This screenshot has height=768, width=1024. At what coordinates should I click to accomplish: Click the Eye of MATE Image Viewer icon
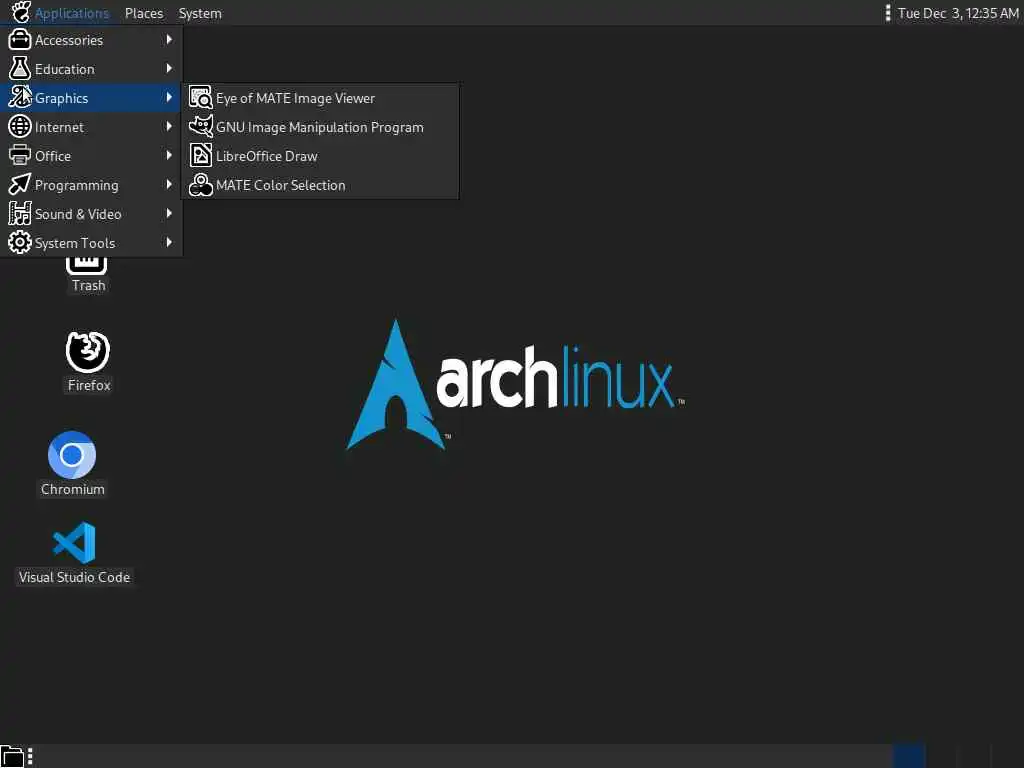pyautogui.click(x=200, y=97)
